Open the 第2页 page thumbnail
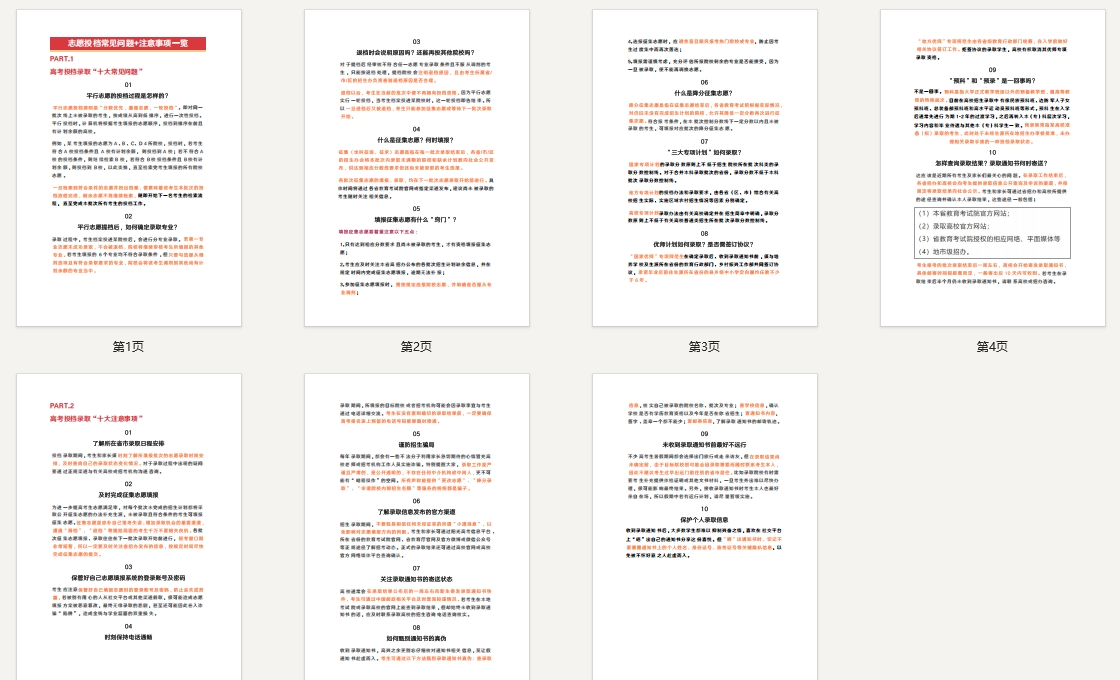 point(416,168)
